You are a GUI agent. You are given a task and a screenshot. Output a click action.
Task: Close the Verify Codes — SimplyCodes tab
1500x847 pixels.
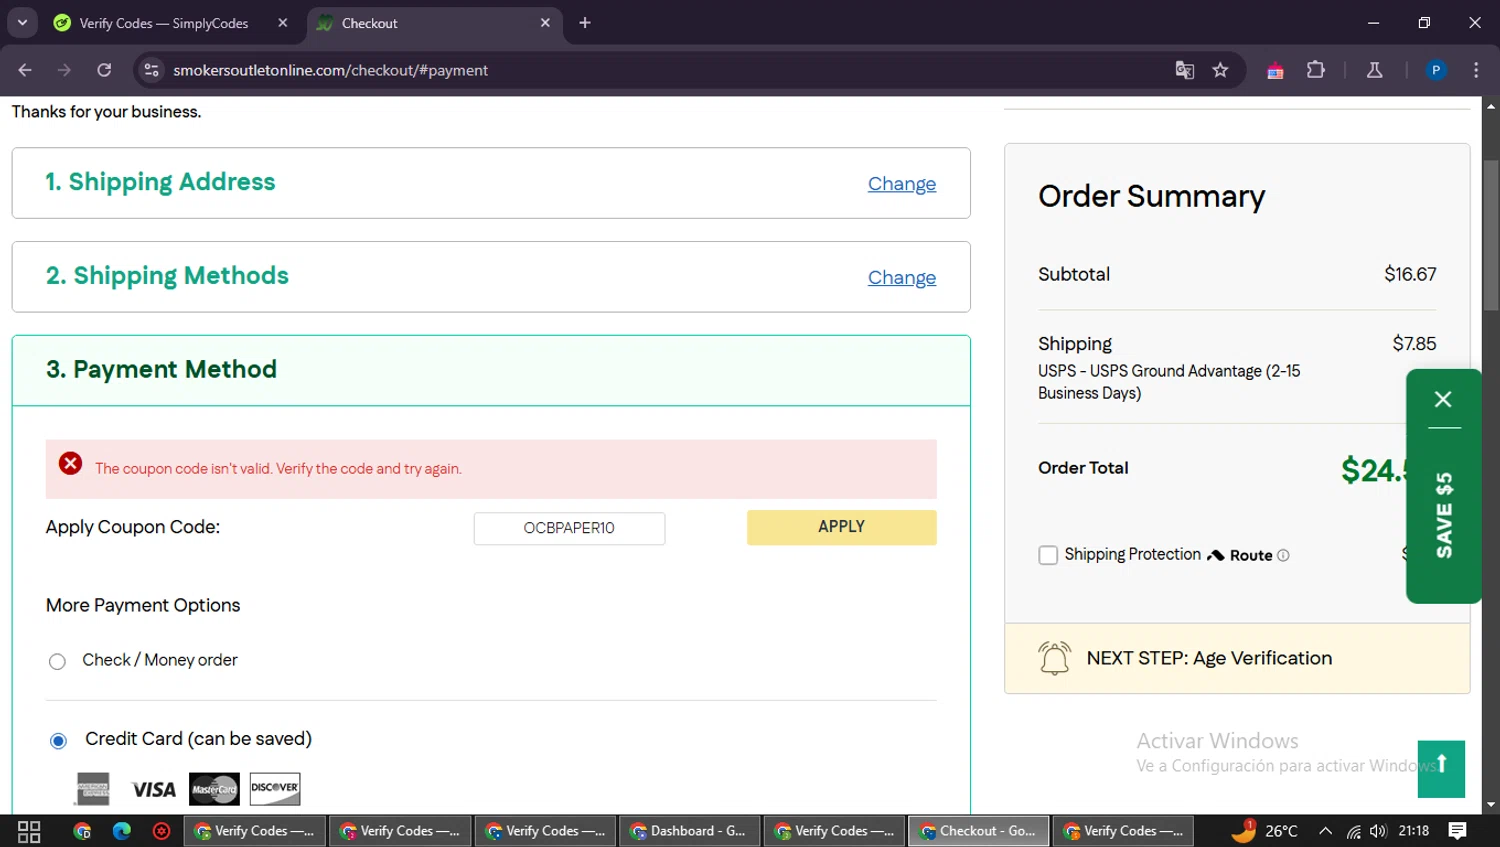click(283, 23)
